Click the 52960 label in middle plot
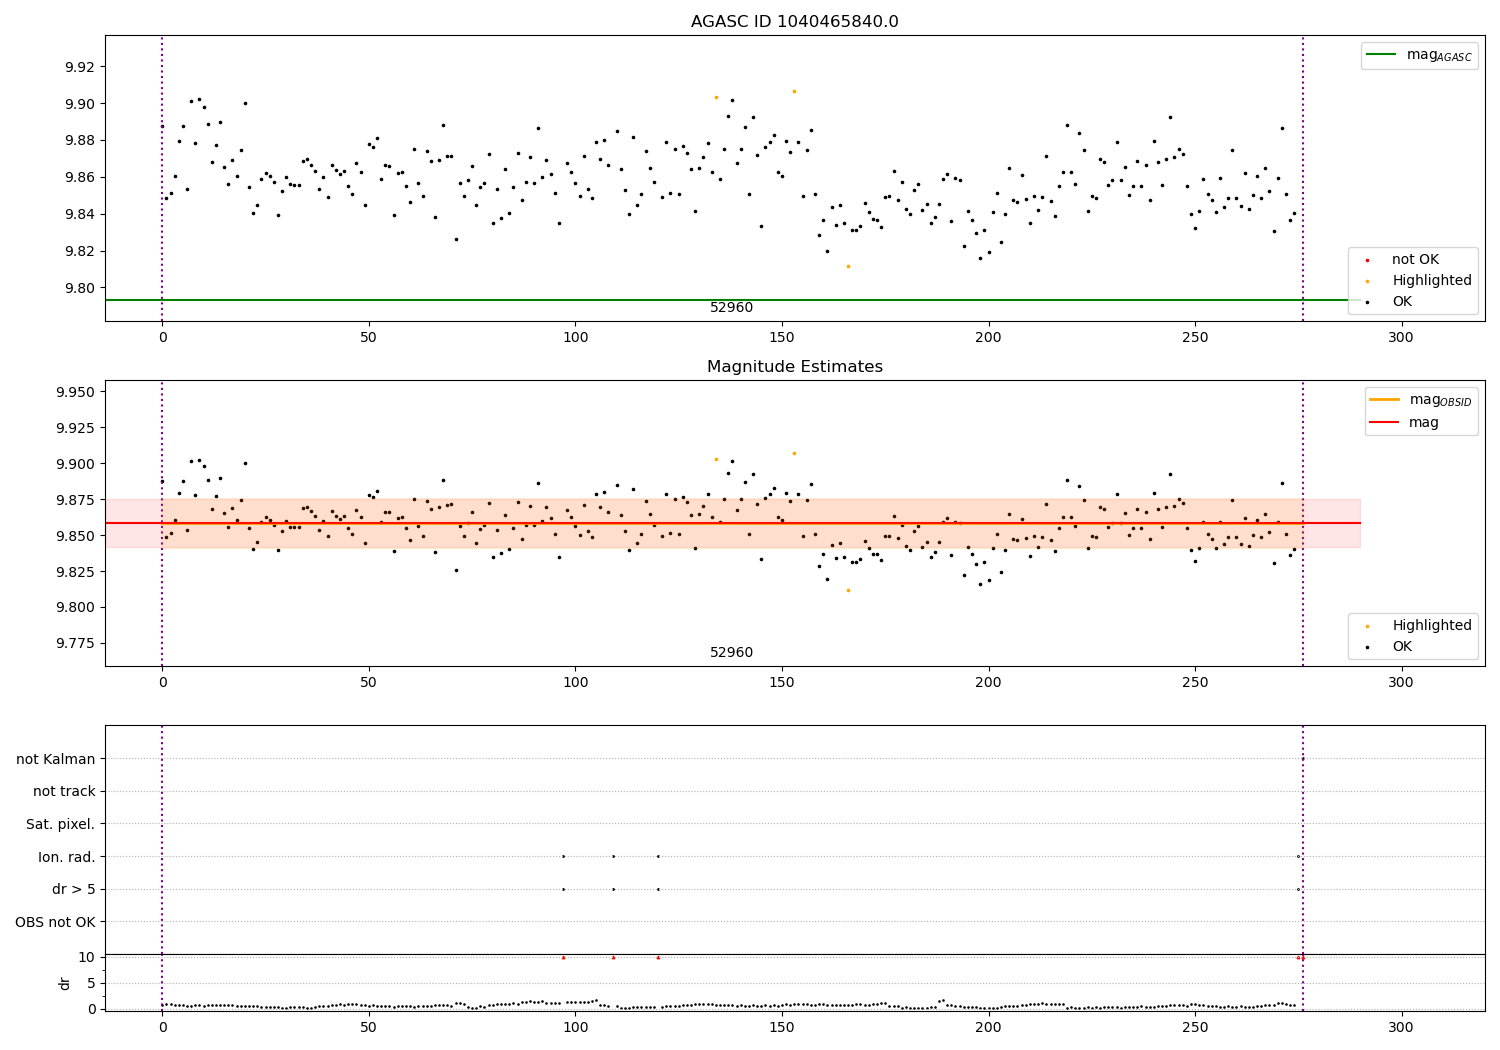 pos(732,653)
